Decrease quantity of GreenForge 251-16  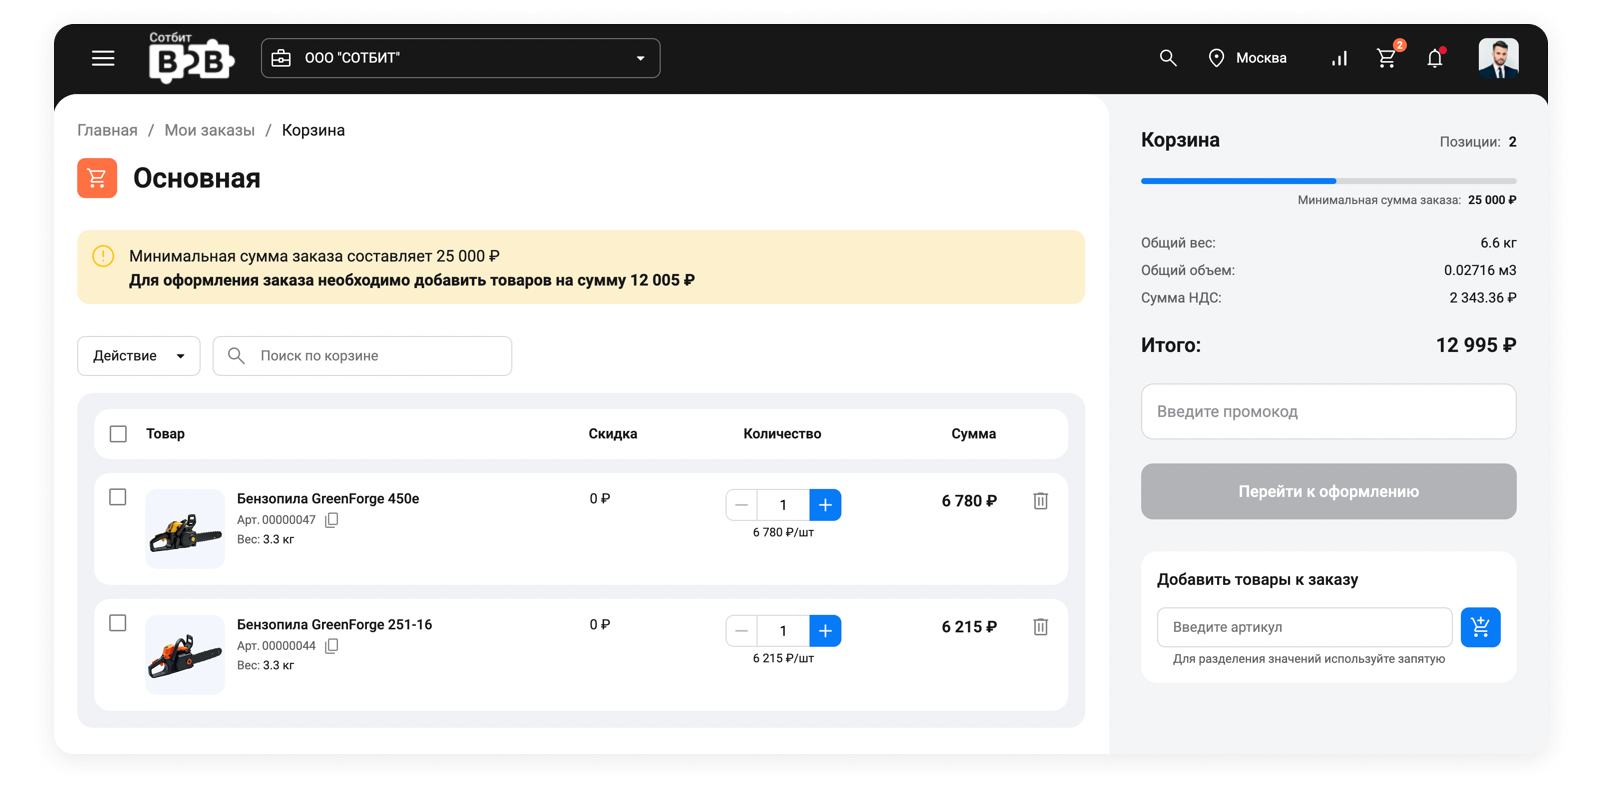(741, 631)
